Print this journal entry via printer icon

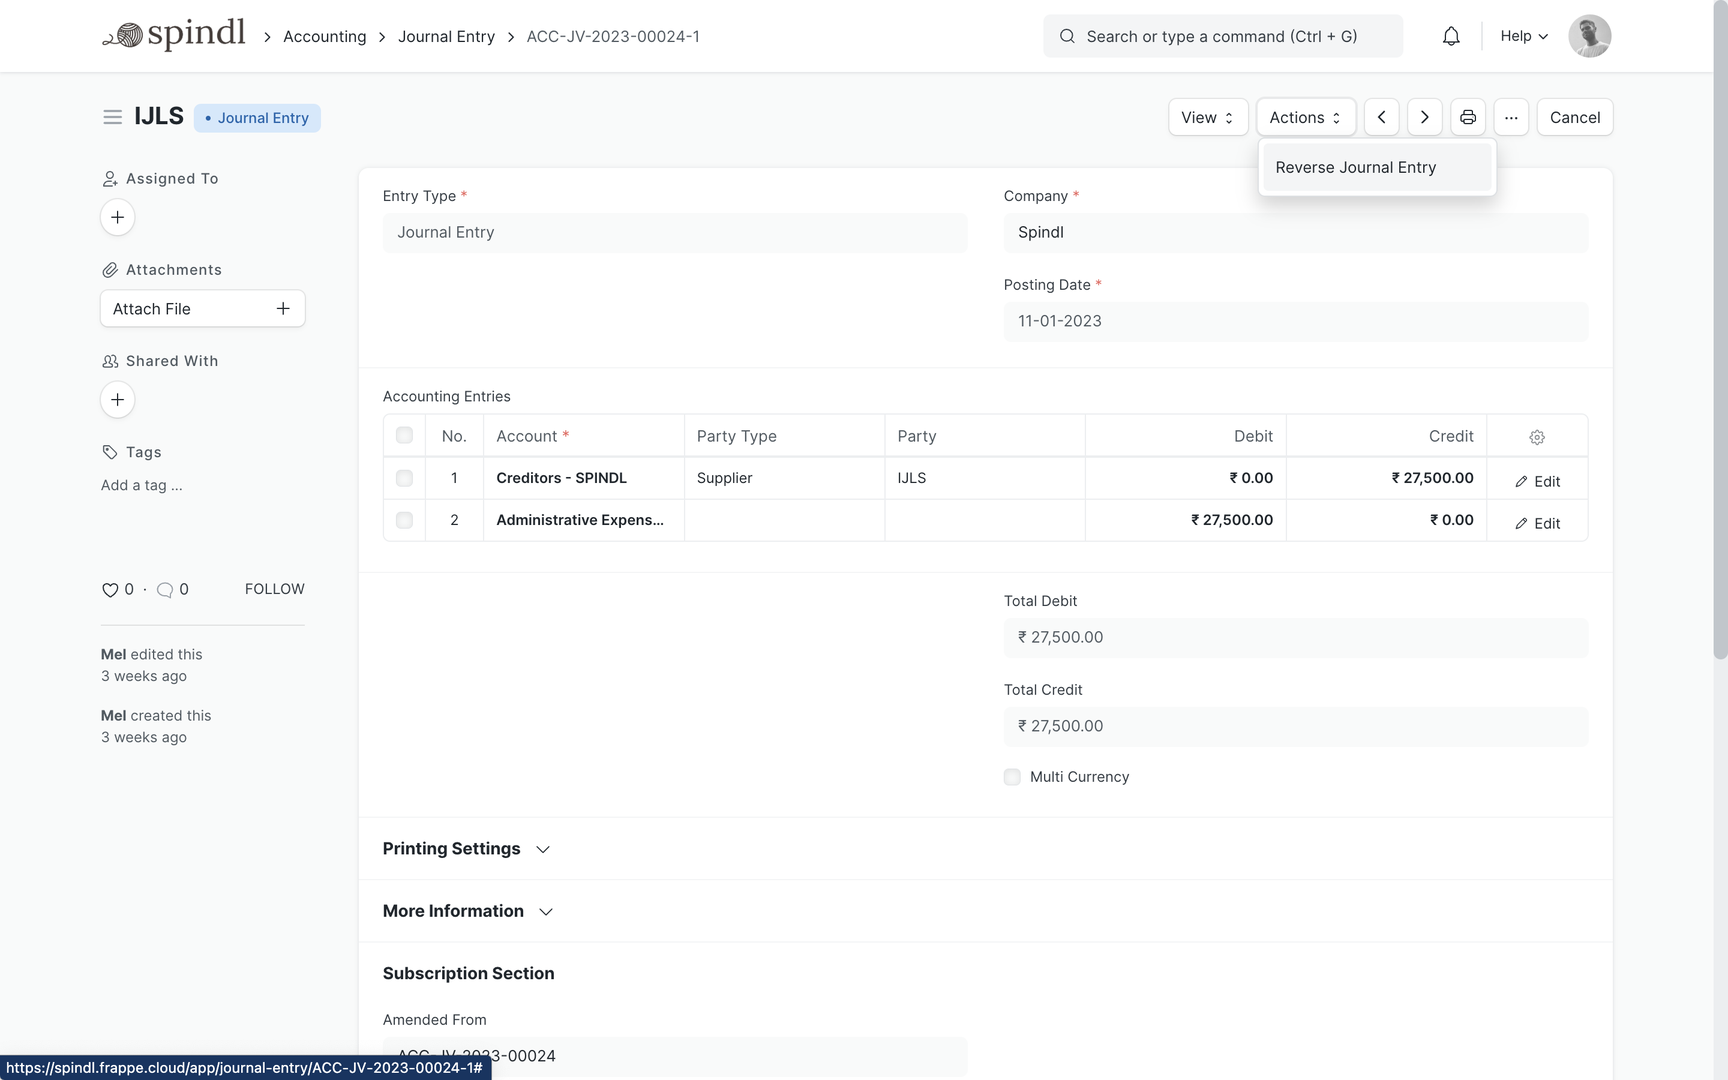tap(1467, 117)
